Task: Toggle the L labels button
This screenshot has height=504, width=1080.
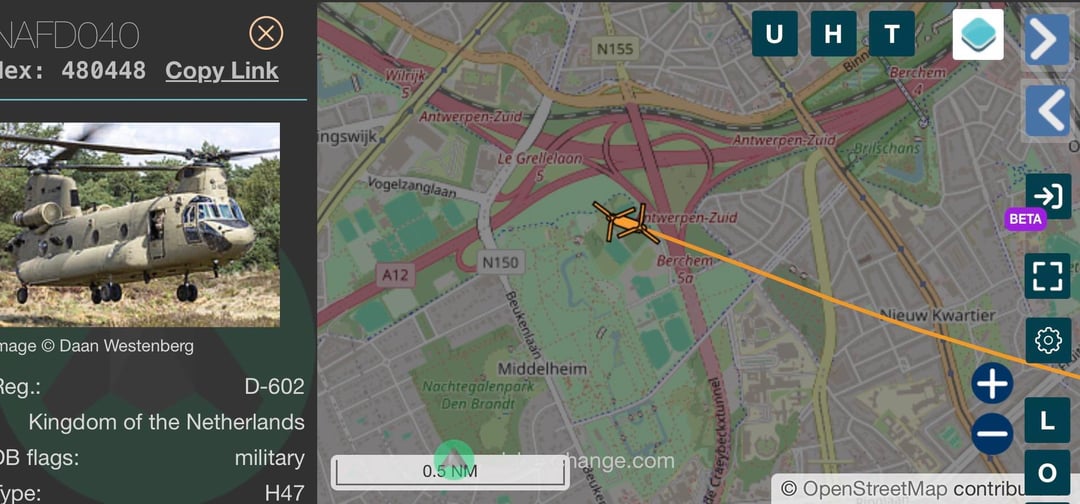Action: click(1047, 420)
